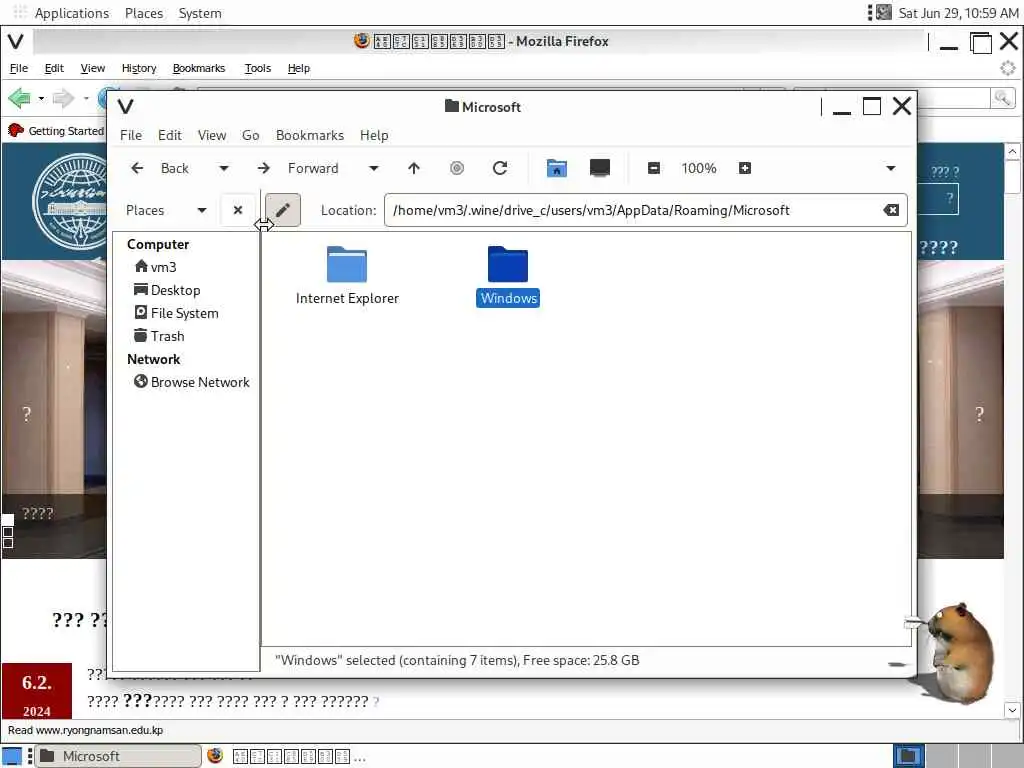Open Trash from the sidebar
Screen dimensions: 1024x768
[159, 336]
